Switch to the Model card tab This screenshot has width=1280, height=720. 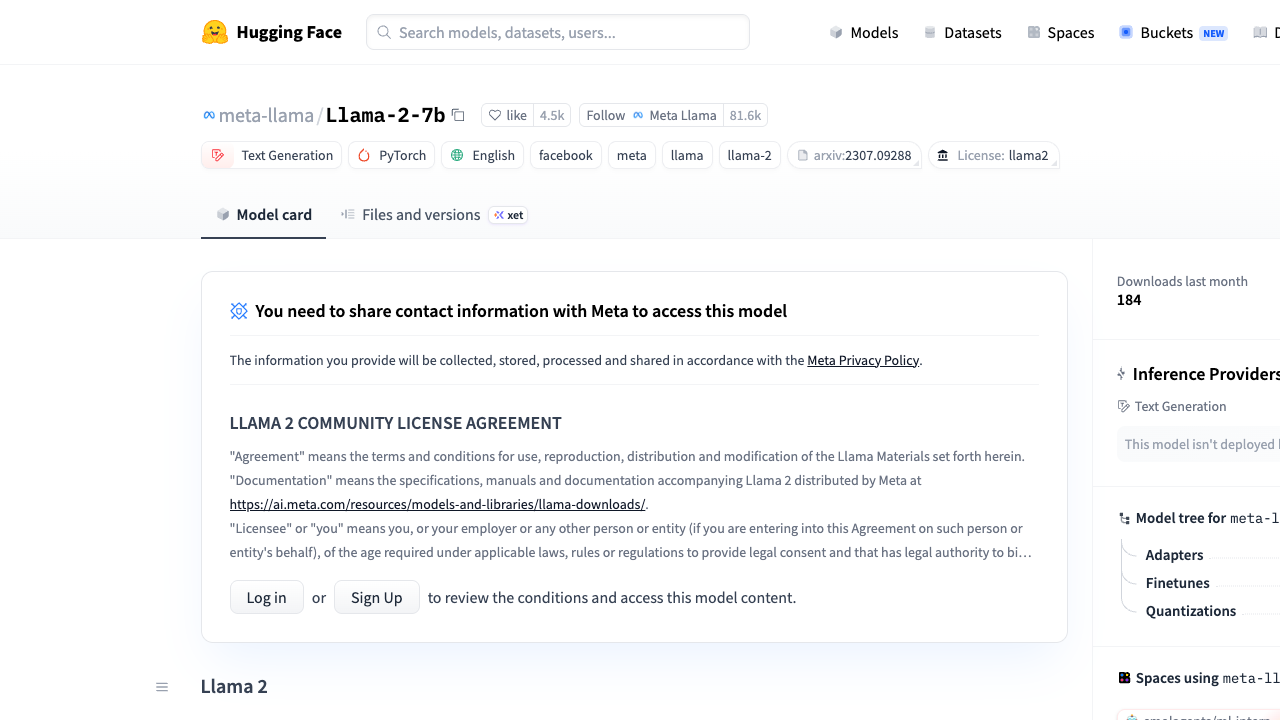(x=264, y=214)
